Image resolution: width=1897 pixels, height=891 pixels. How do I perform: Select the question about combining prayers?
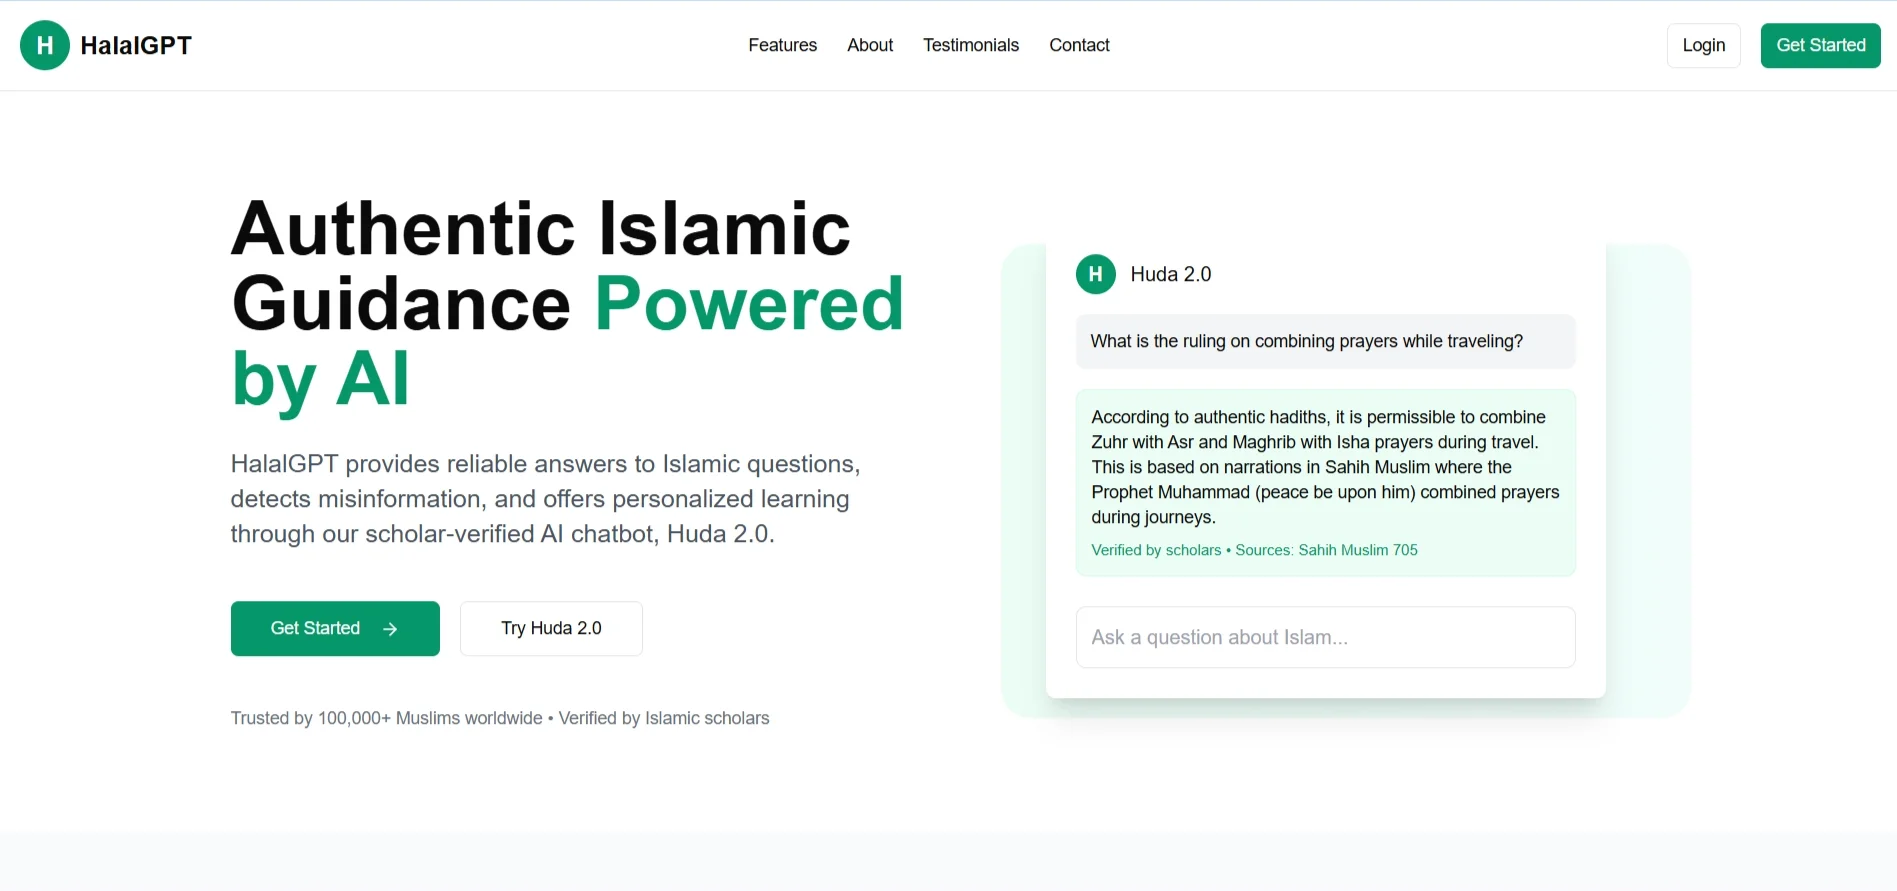(x=1306, y=341)
